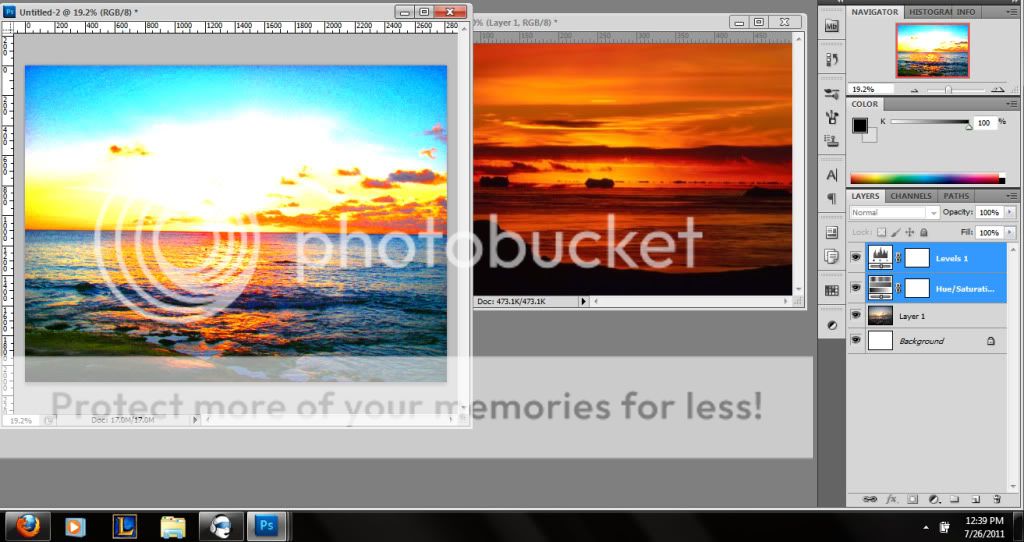Open the Layer Comps panel icon

[831, 232]
